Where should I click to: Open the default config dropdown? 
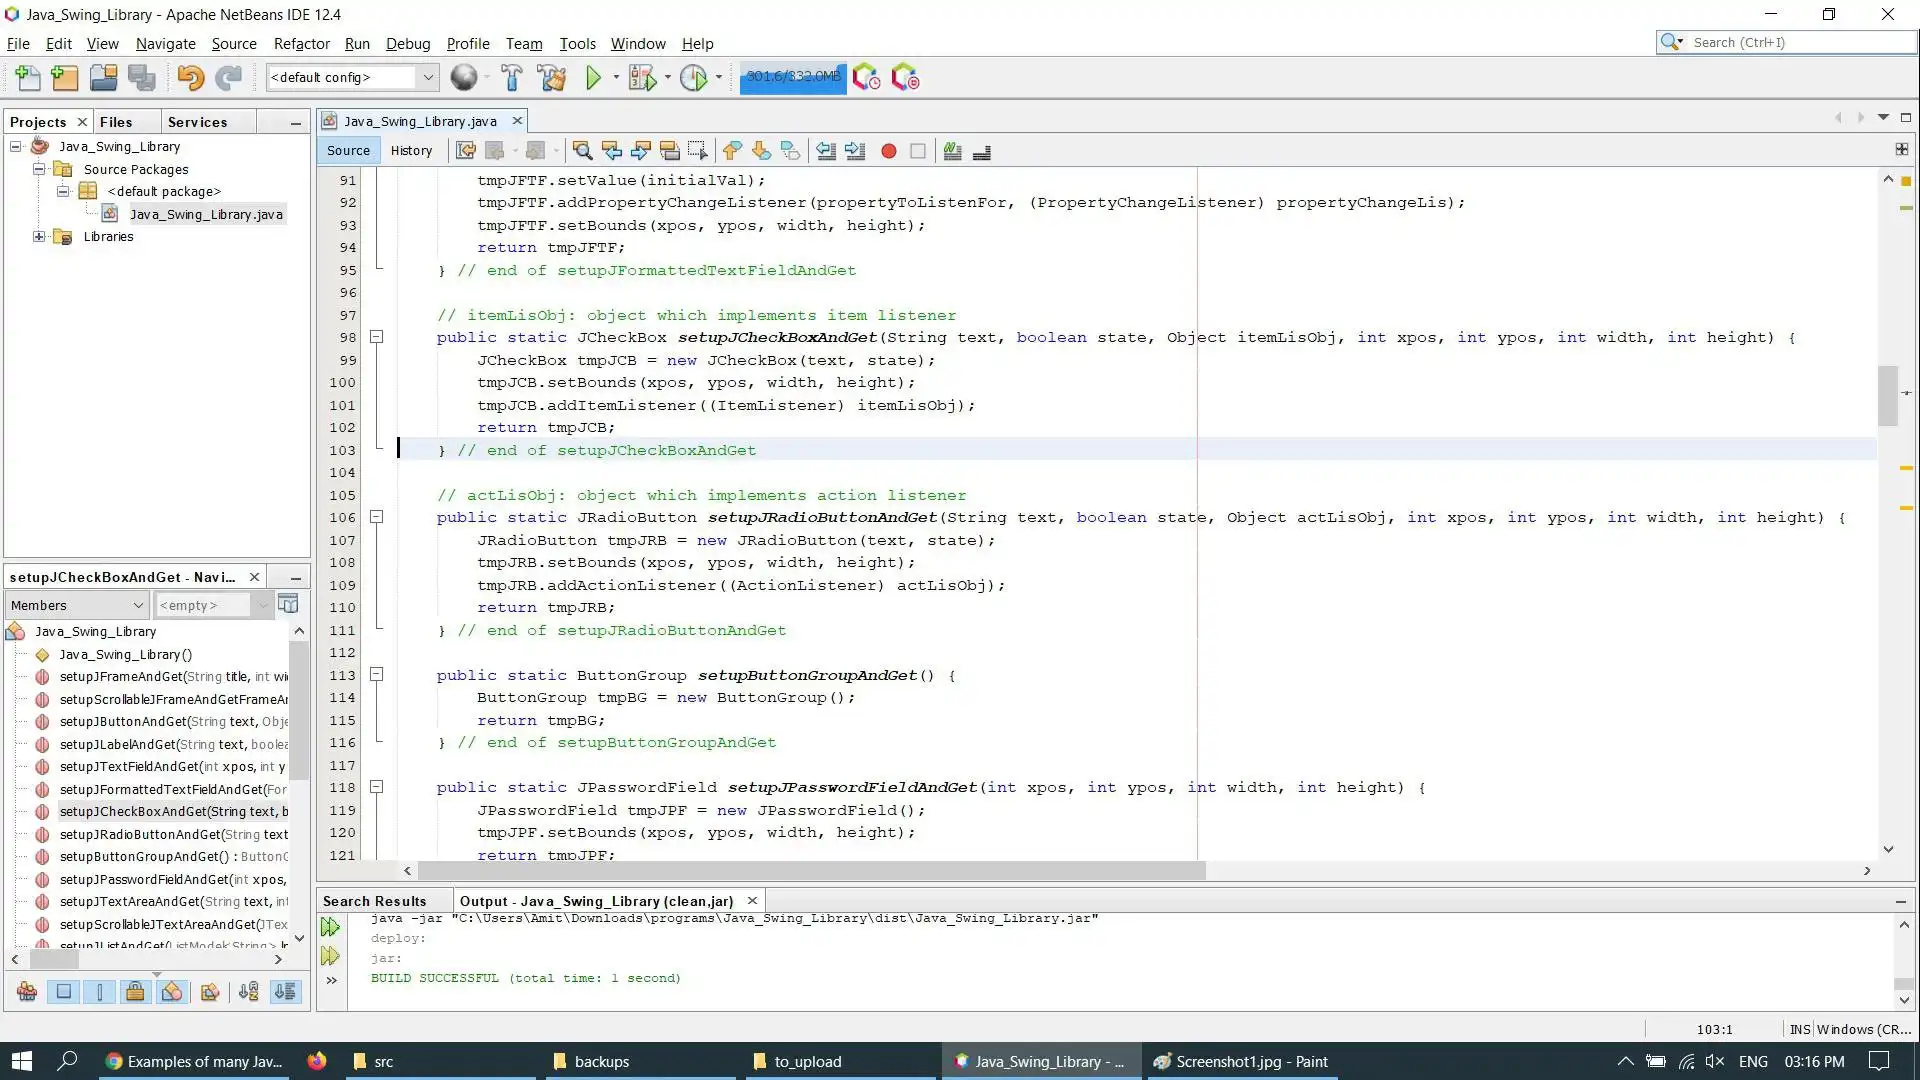428,77
